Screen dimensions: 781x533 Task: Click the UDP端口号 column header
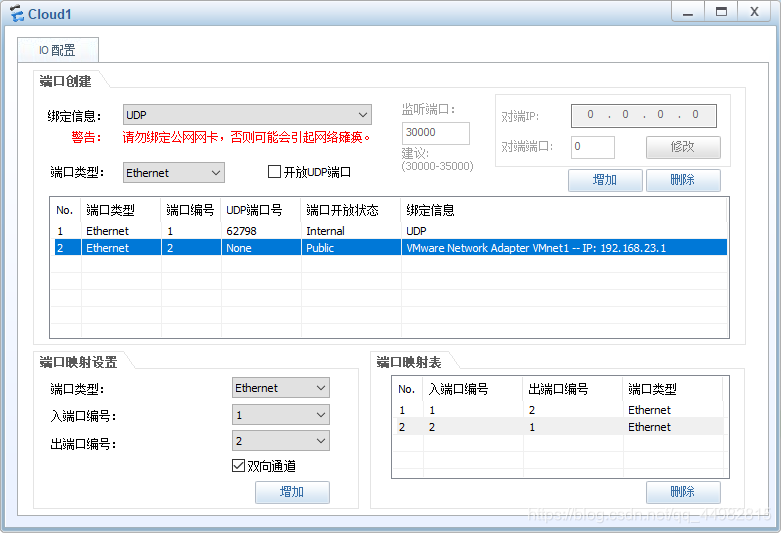tap(261, 210)
